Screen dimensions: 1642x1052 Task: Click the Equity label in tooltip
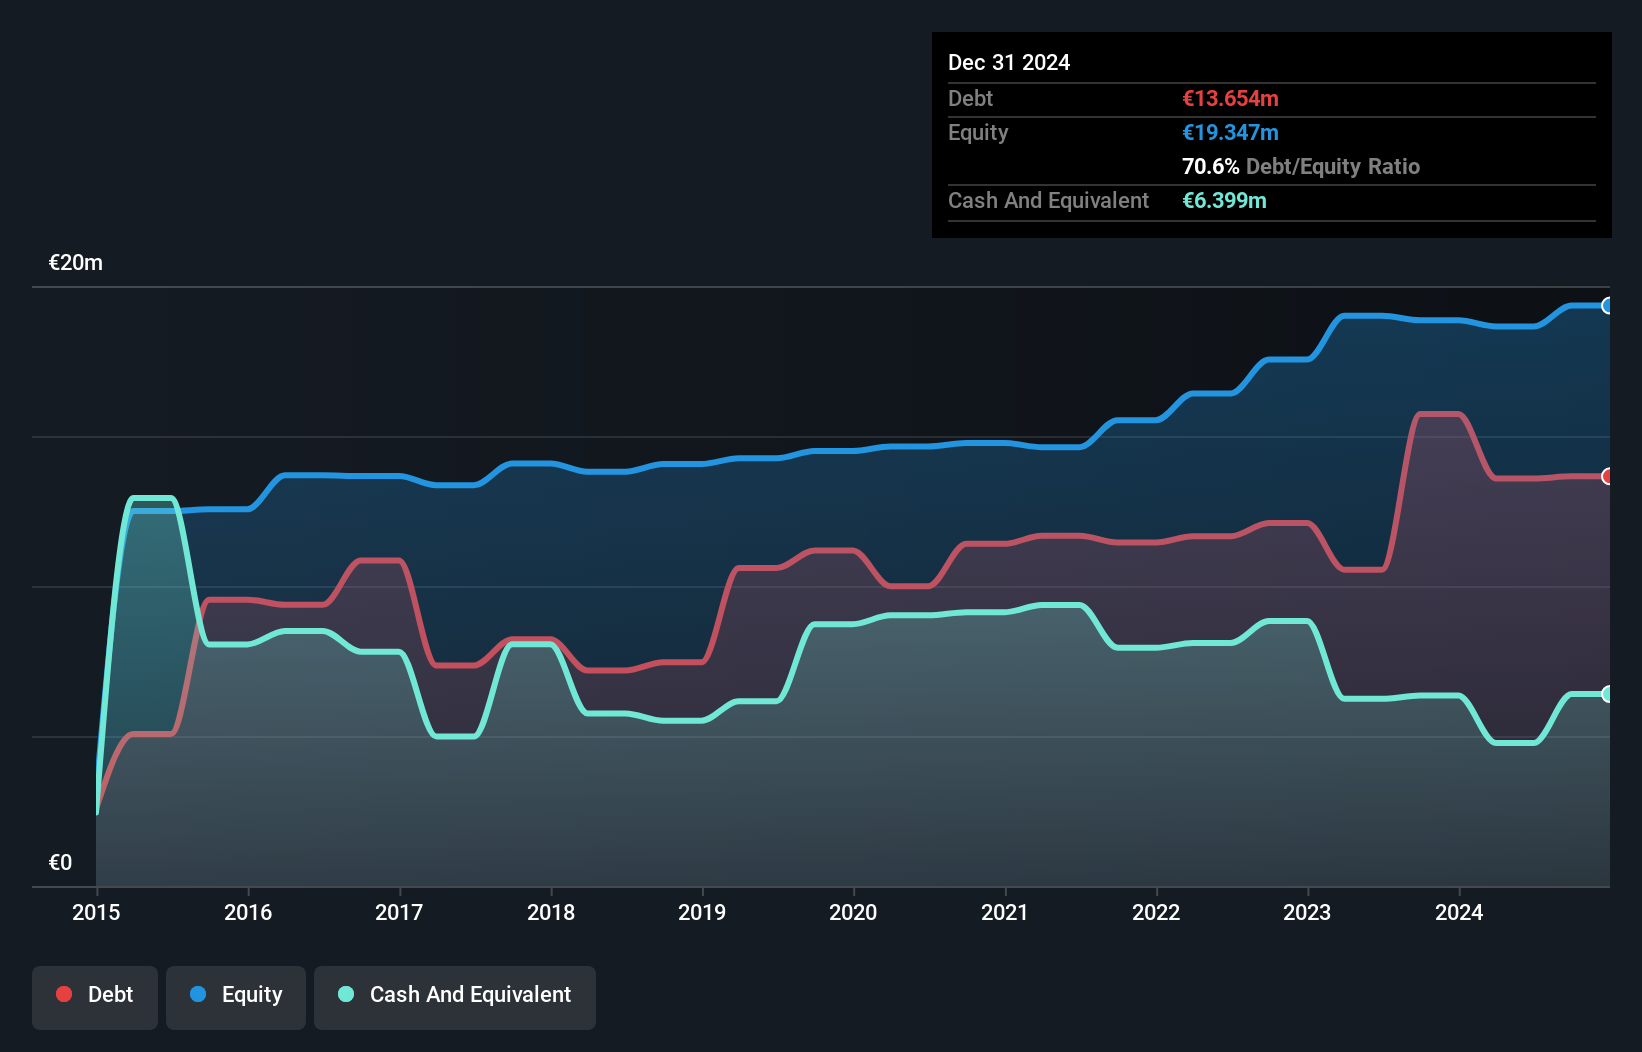coord(978,132)
